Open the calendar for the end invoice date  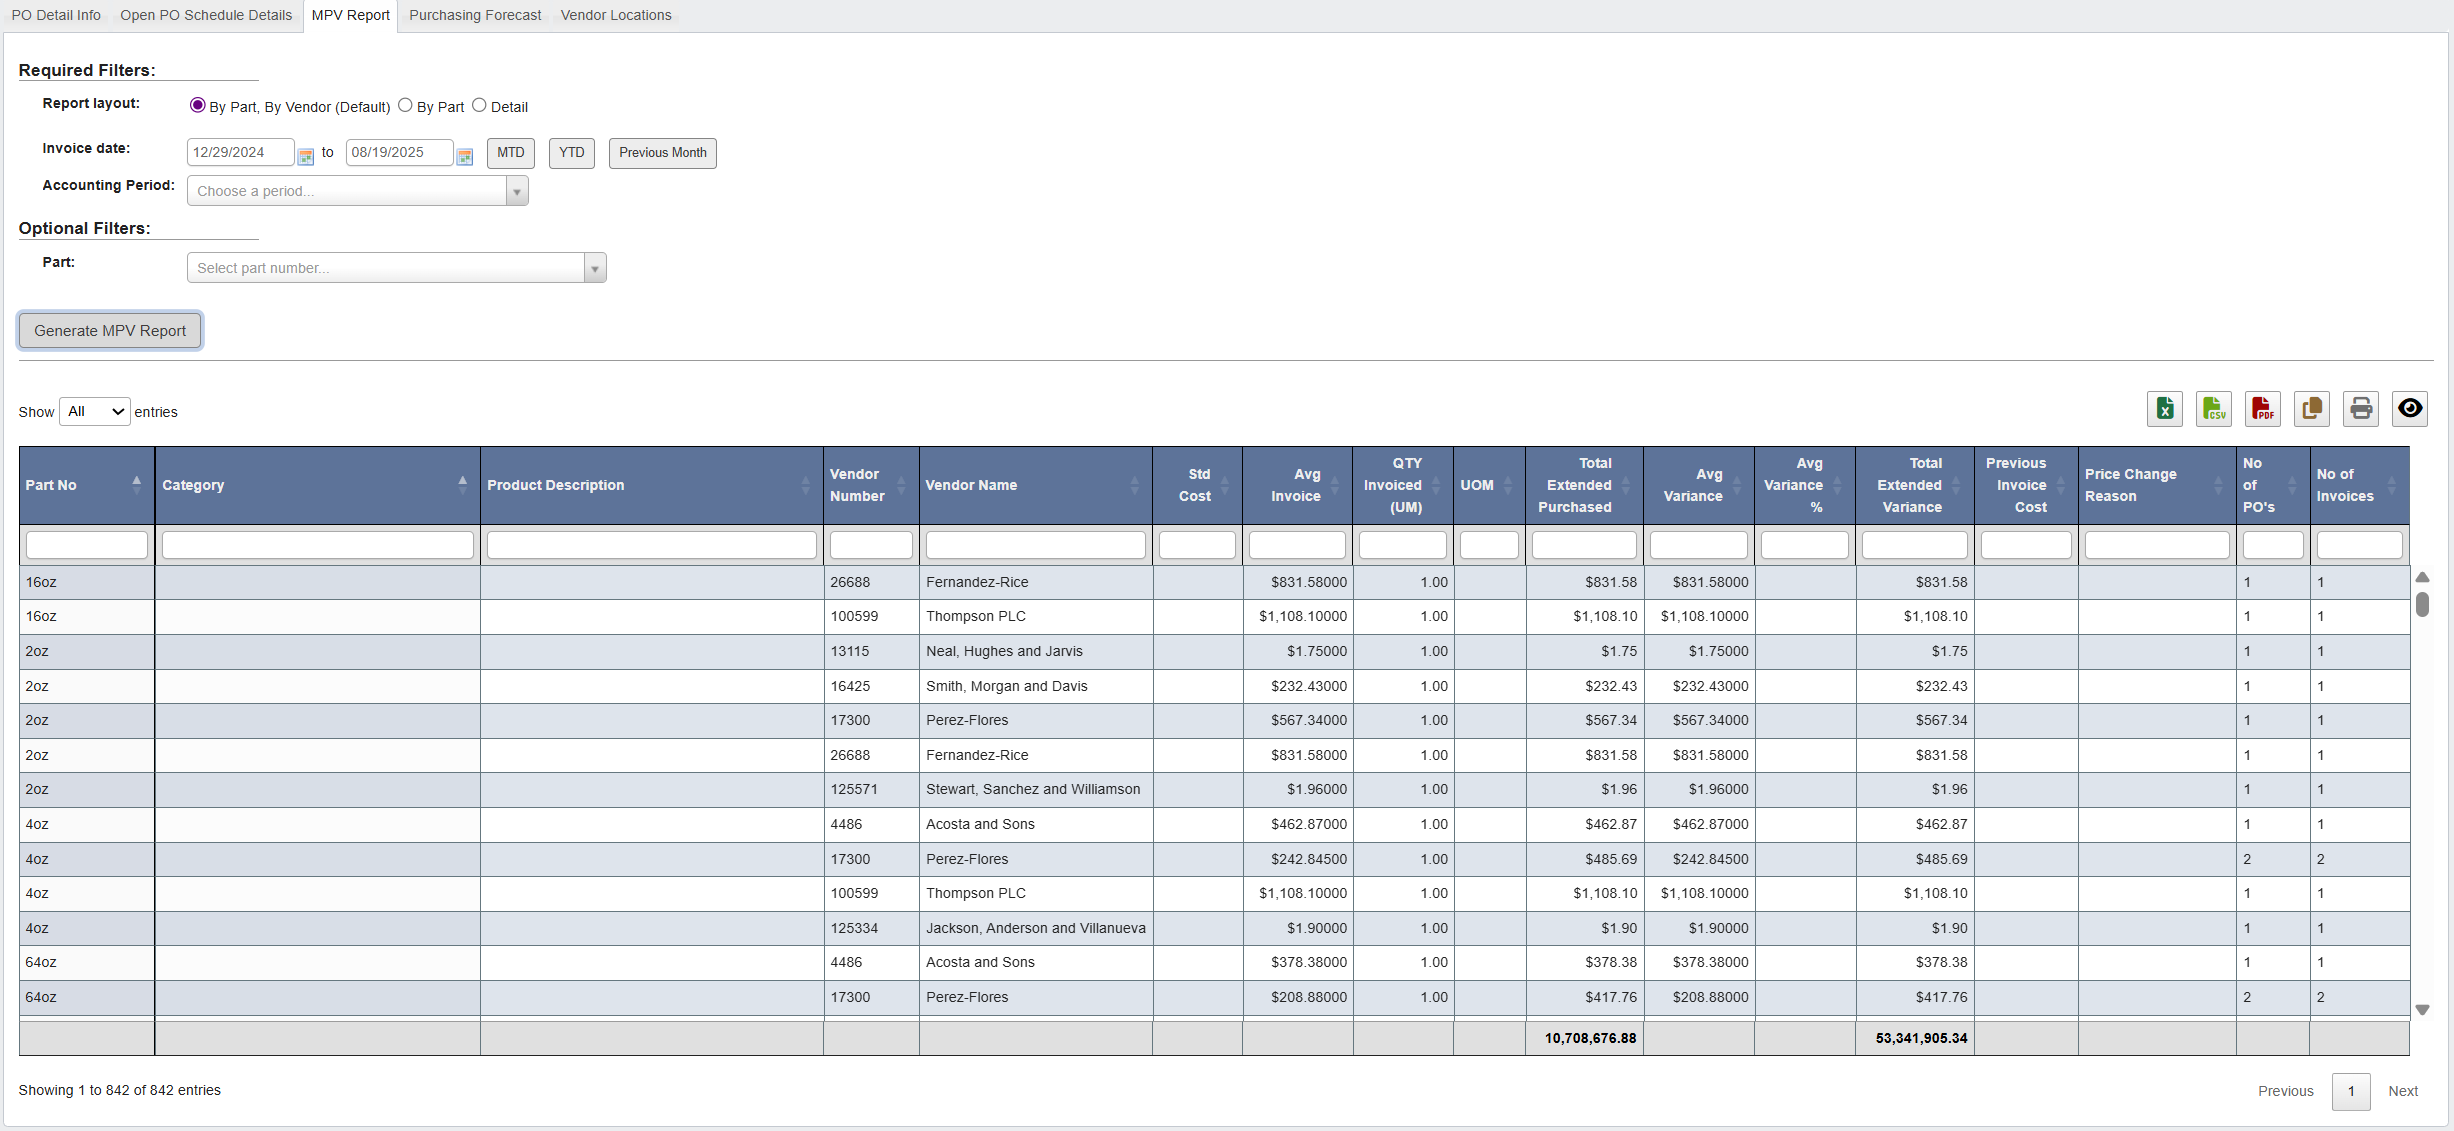click(464, 155)
